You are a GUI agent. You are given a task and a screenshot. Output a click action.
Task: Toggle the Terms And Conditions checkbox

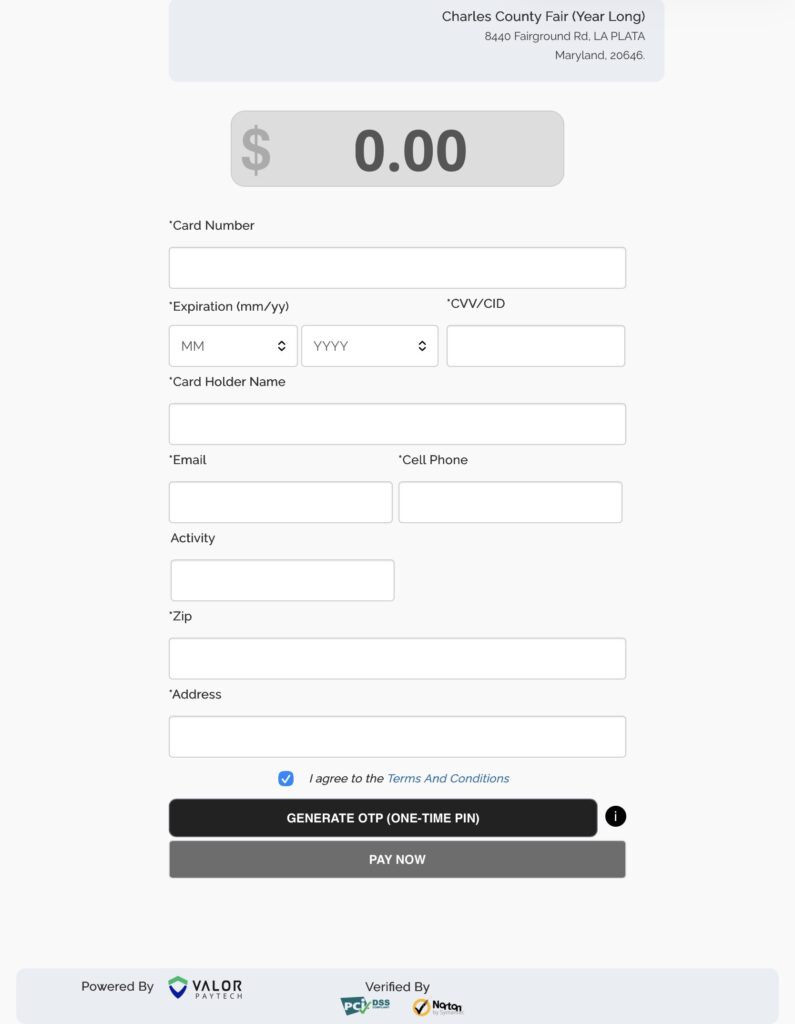pos(286,778)
